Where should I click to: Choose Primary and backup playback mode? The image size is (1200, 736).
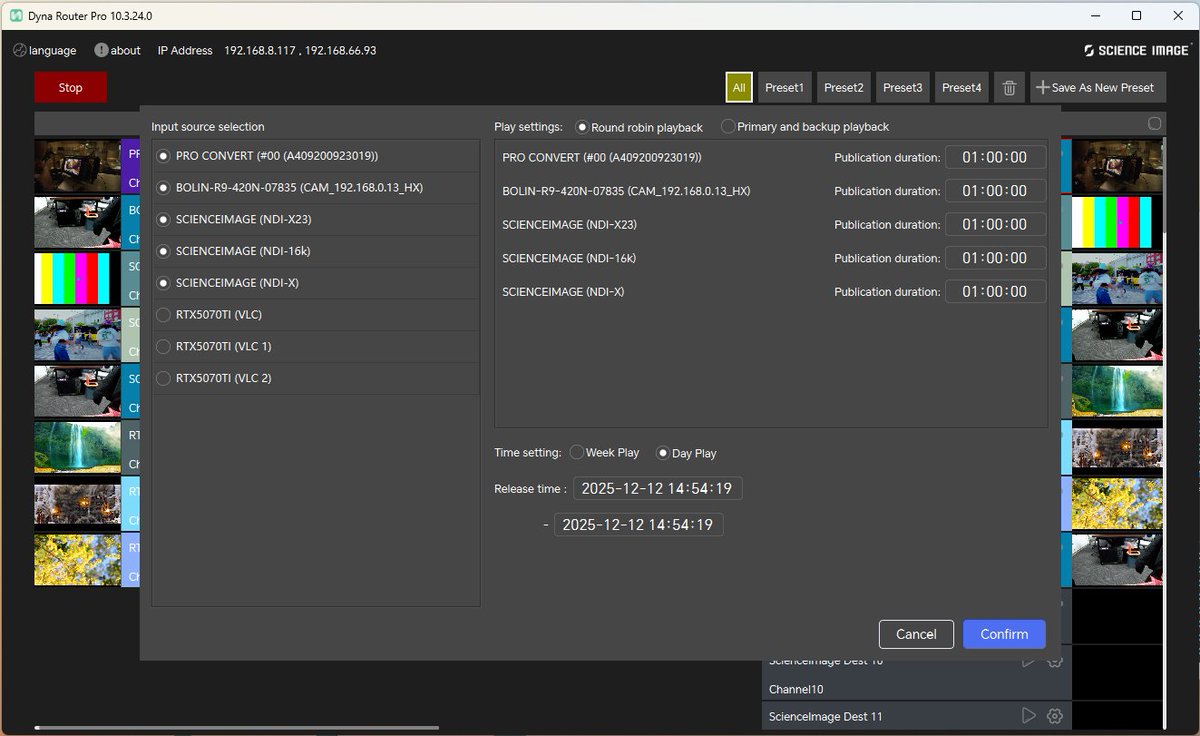pyautogui.click(x=728, y=127)
